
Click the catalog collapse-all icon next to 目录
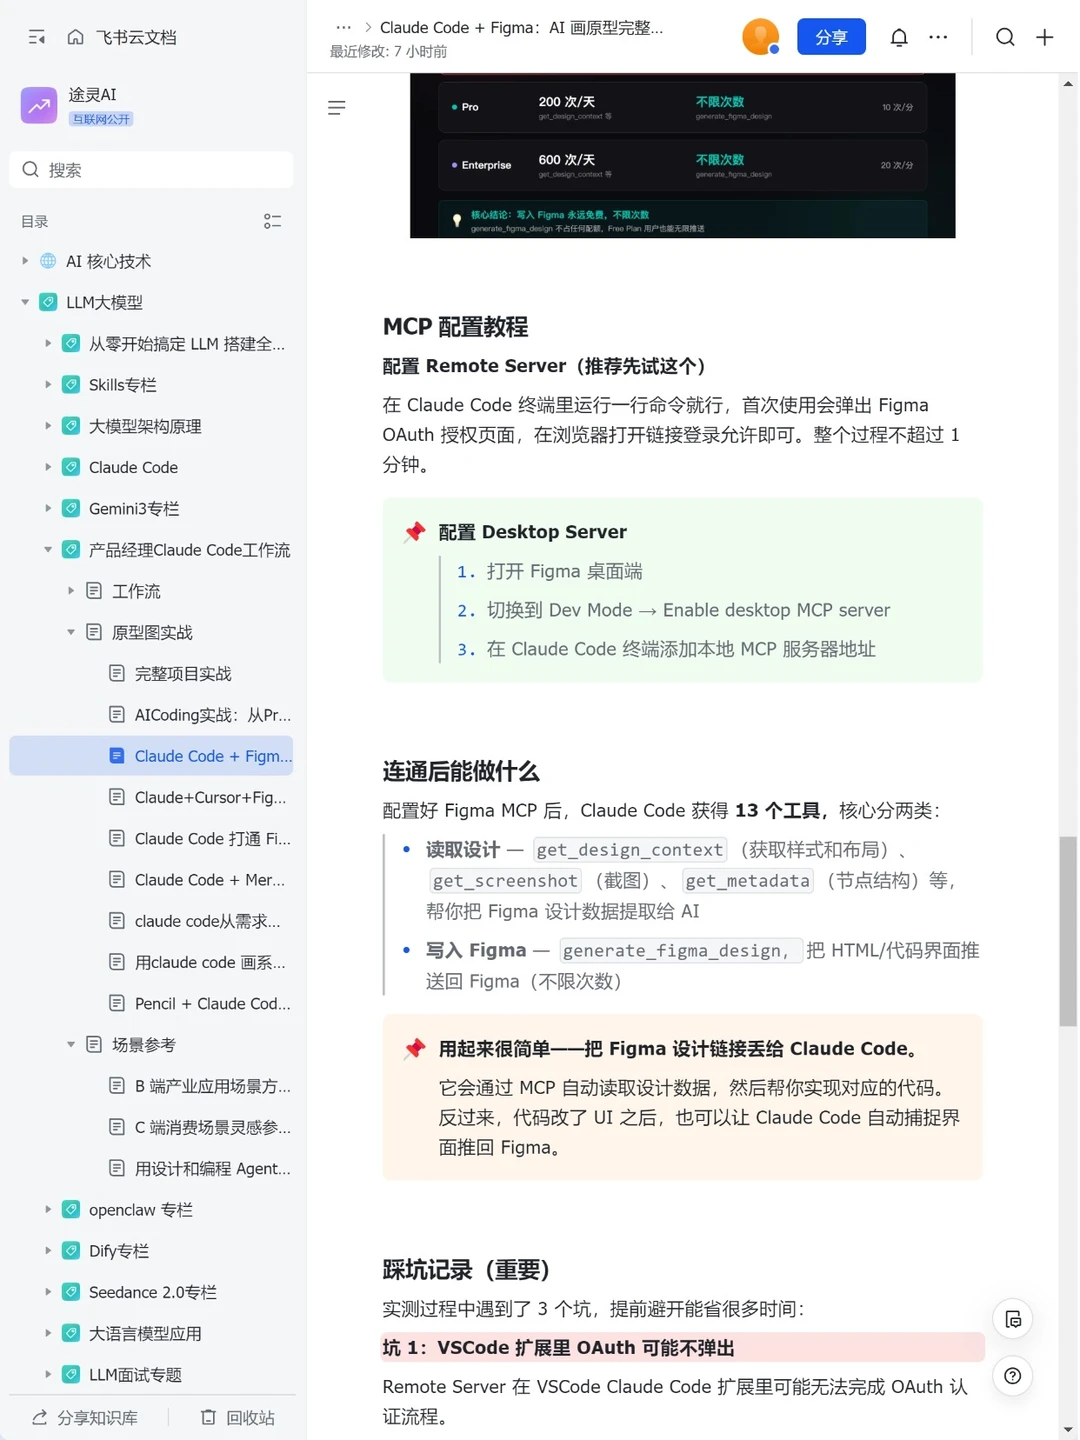pyautogui.click(x=272, y=221)
